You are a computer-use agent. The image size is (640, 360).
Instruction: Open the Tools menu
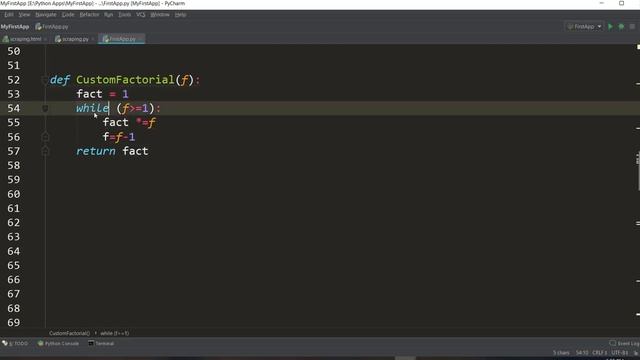(124, 15)
